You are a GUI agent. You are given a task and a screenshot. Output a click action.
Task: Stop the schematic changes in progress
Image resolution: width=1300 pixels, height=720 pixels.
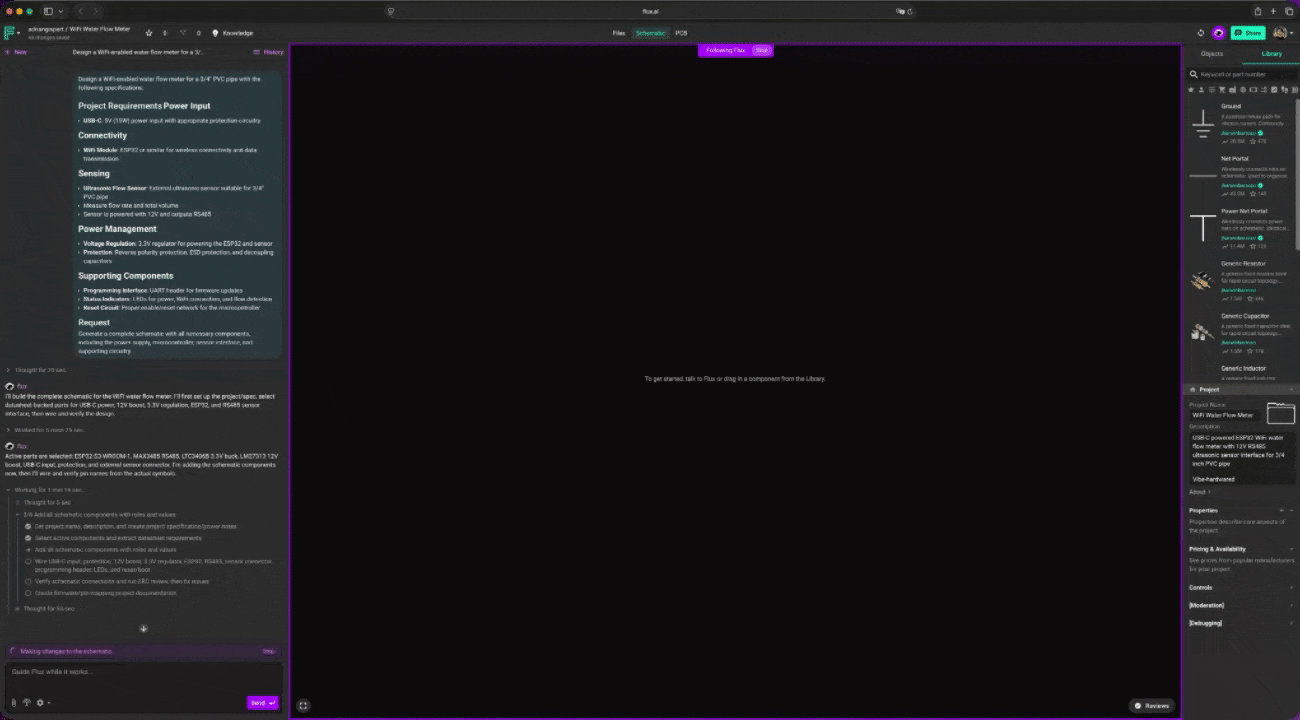(x=268, y=651)
